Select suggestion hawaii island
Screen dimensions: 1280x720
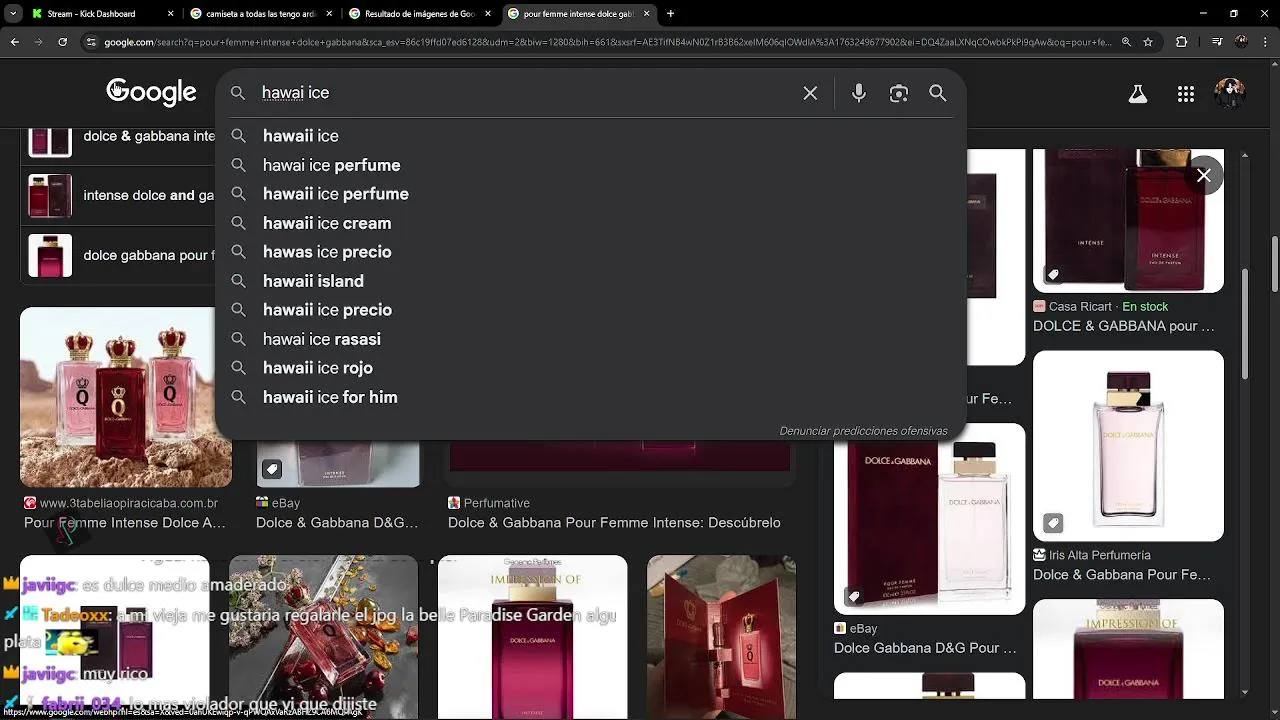click(x=590, y=281)
